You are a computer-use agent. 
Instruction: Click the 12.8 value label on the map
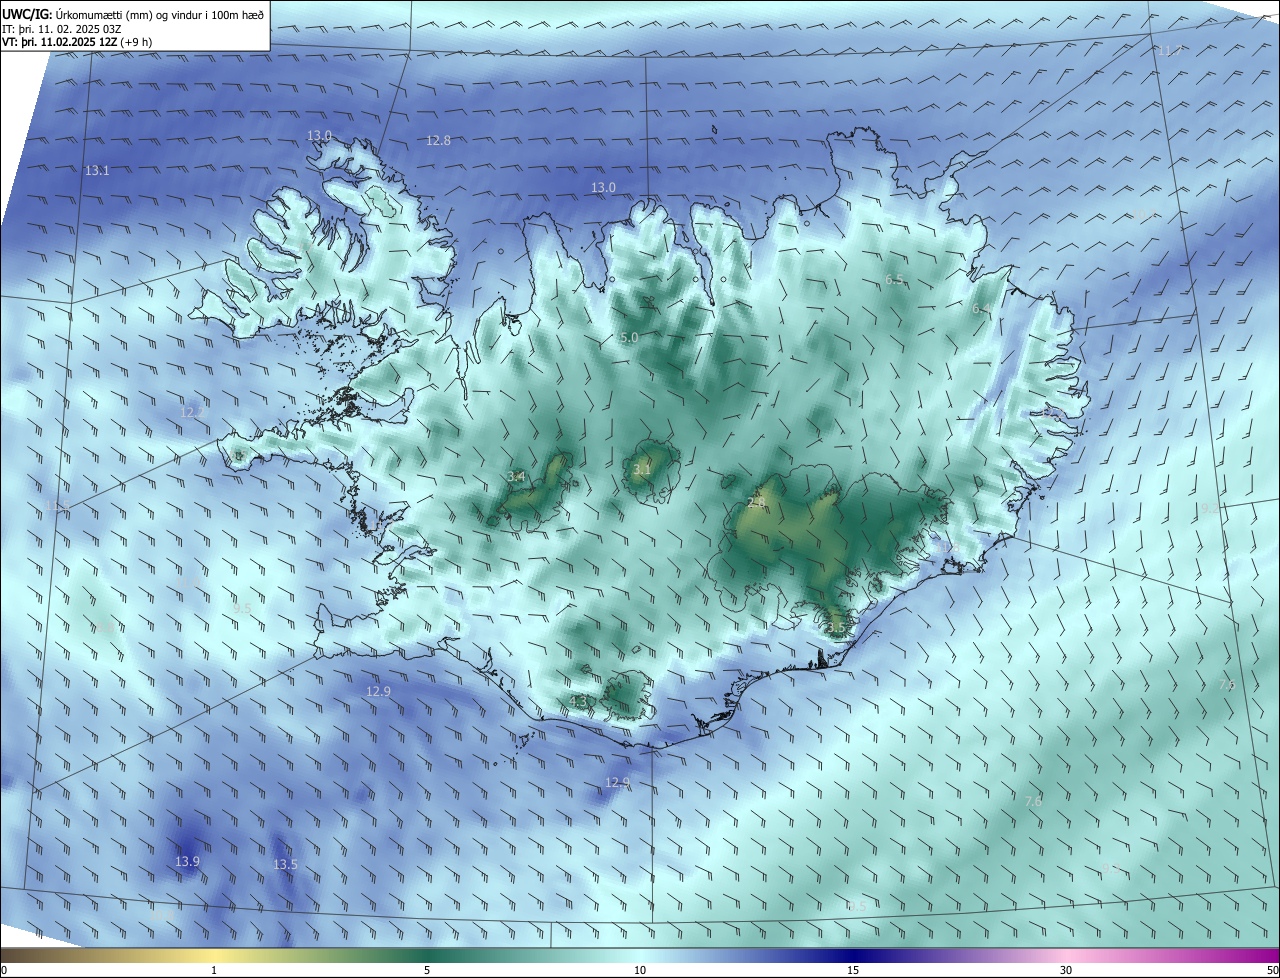tap(438, 141)
